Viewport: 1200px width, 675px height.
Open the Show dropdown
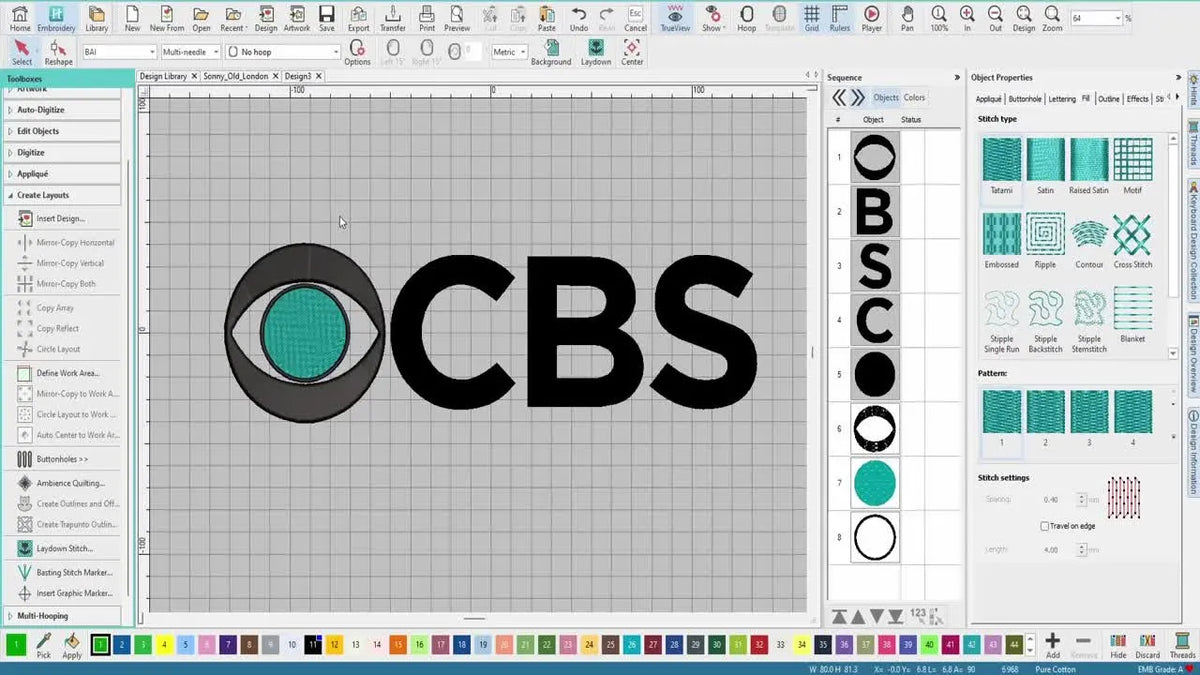click(x=712, y=18)
